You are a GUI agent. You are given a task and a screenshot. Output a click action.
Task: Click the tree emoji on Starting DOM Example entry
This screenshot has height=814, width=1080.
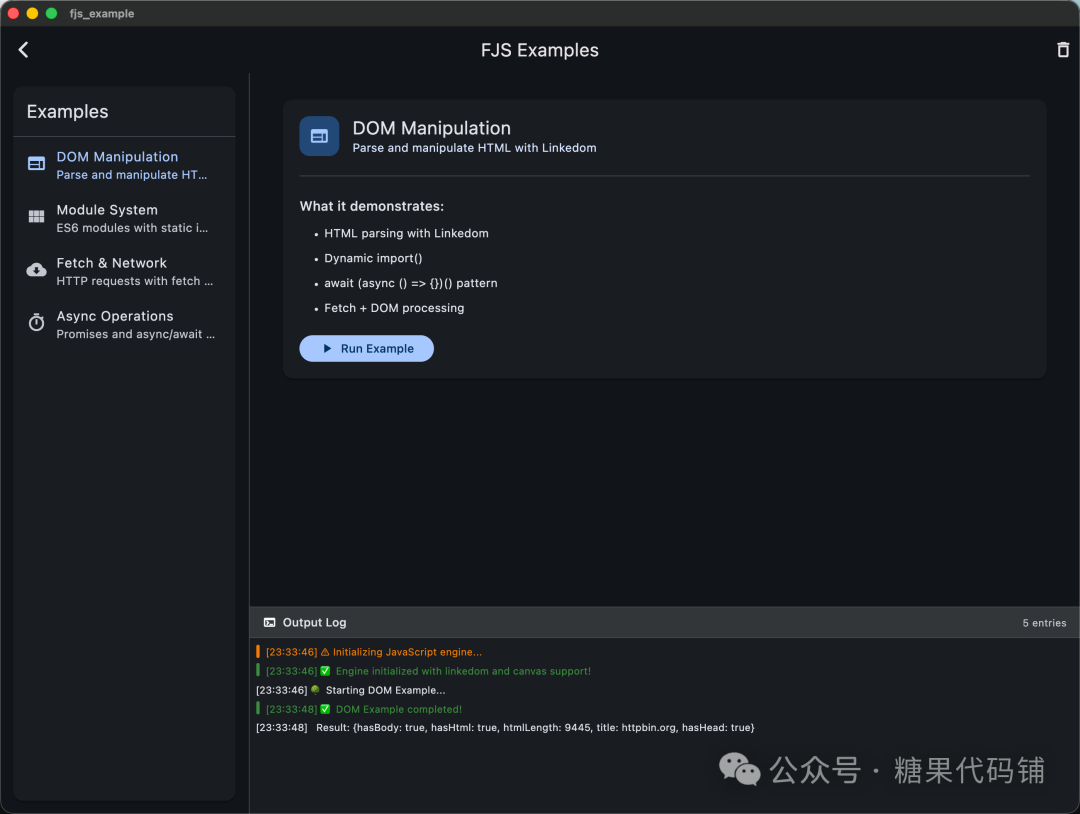pos(315,690)
